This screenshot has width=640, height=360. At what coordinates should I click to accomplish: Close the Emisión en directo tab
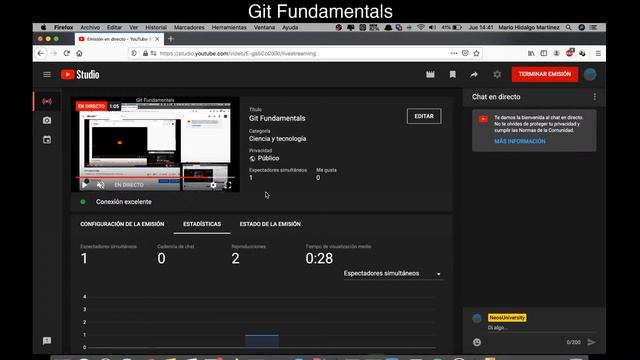point(157,39)
